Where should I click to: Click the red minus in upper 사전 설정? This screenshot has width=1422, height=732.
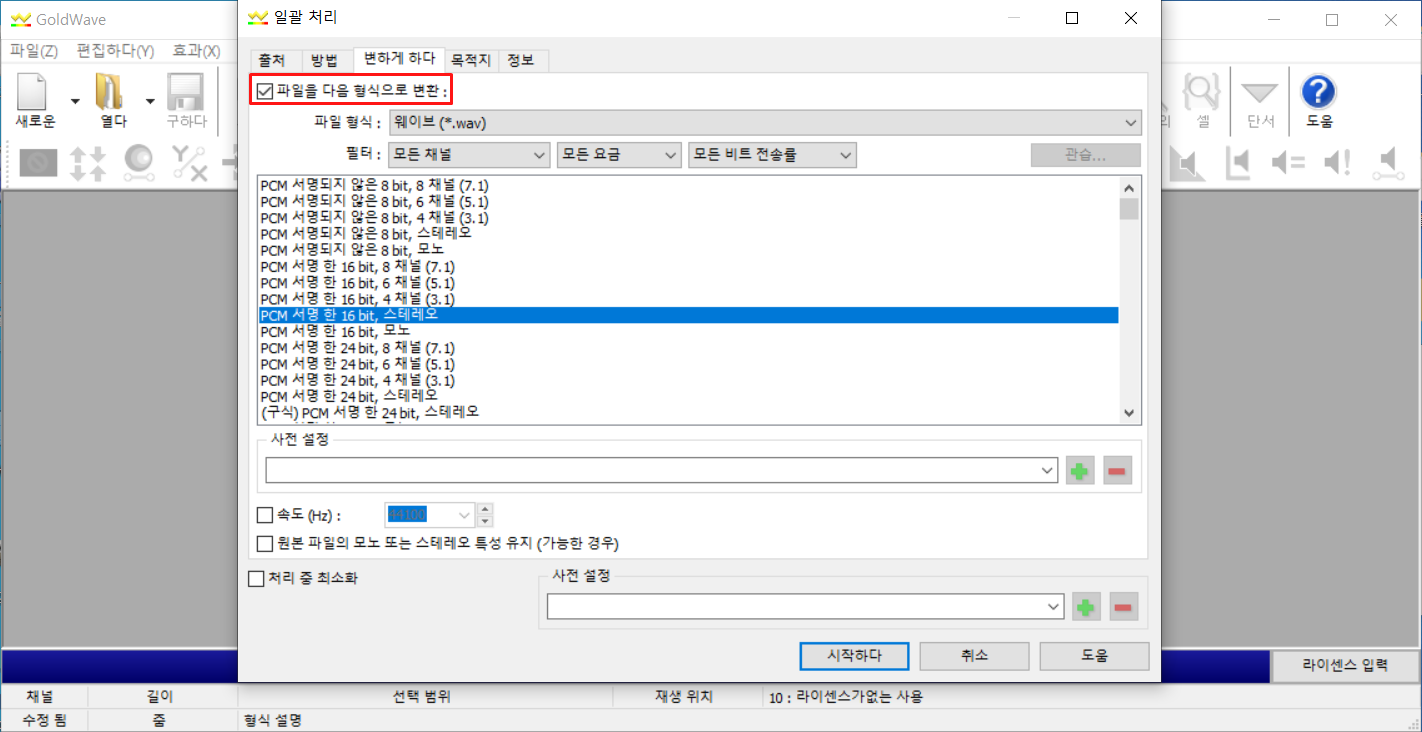tap(1118, 470)
